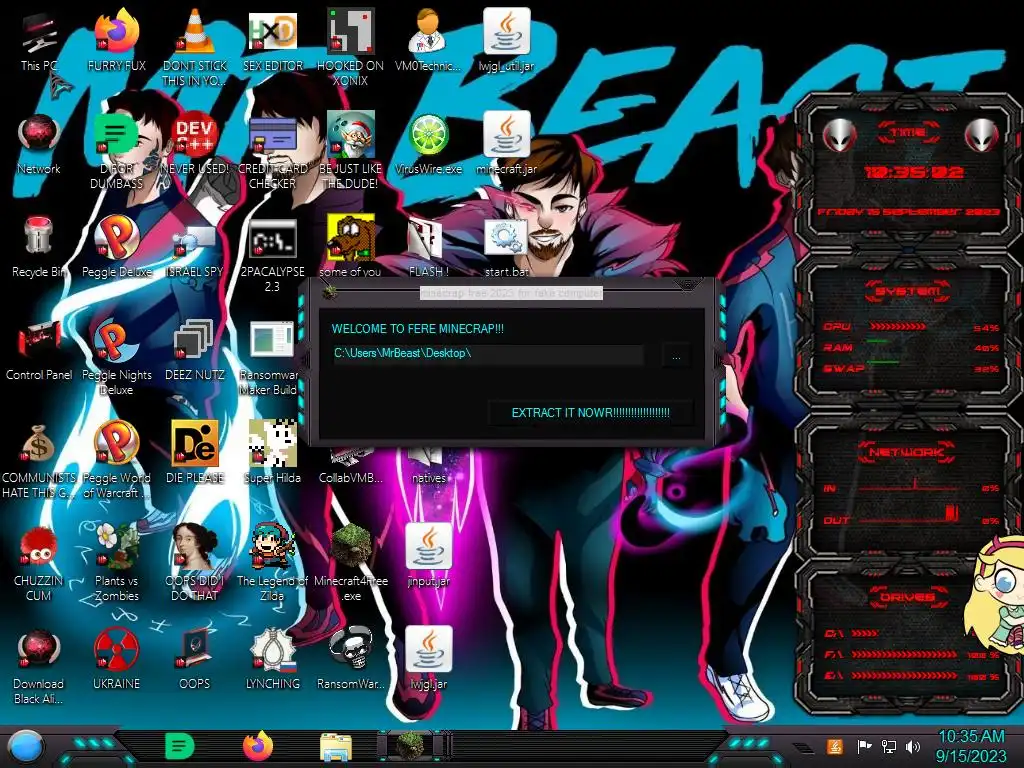The image size is (1024, 768).
Task: Select the OOPS DID I DO THAT portrait icon
Action: pos(195,546)
